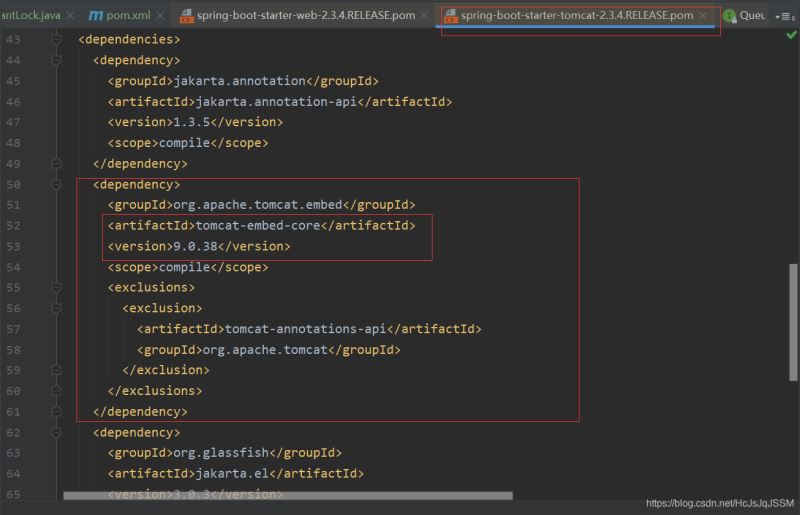Screen dimensions: 800x515
Task: Collapse the dependency block at line 62
Action: click(x=57, y=432)
